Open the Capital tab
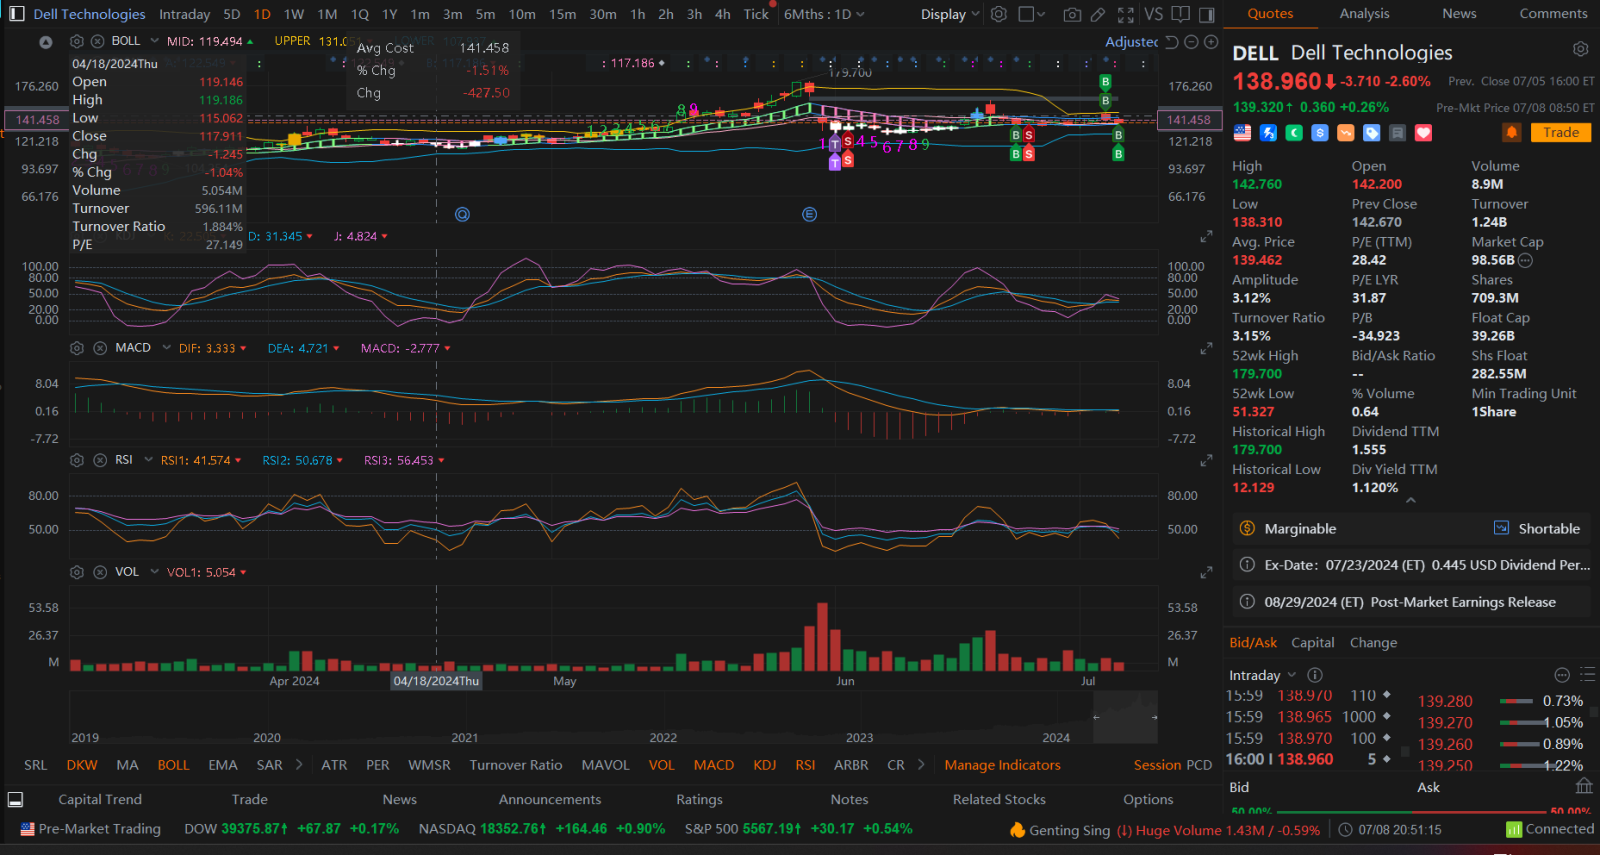Viewport: 1600px width, 855px height. 1312,643
